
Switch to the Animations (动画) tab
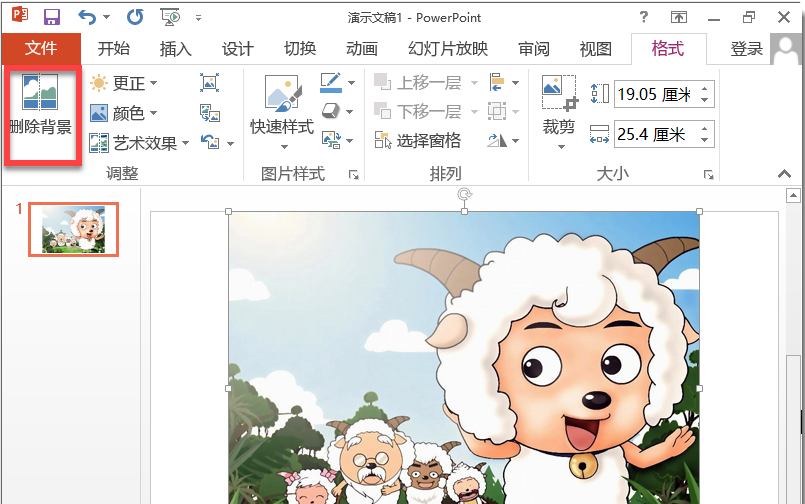coord(362,49)
